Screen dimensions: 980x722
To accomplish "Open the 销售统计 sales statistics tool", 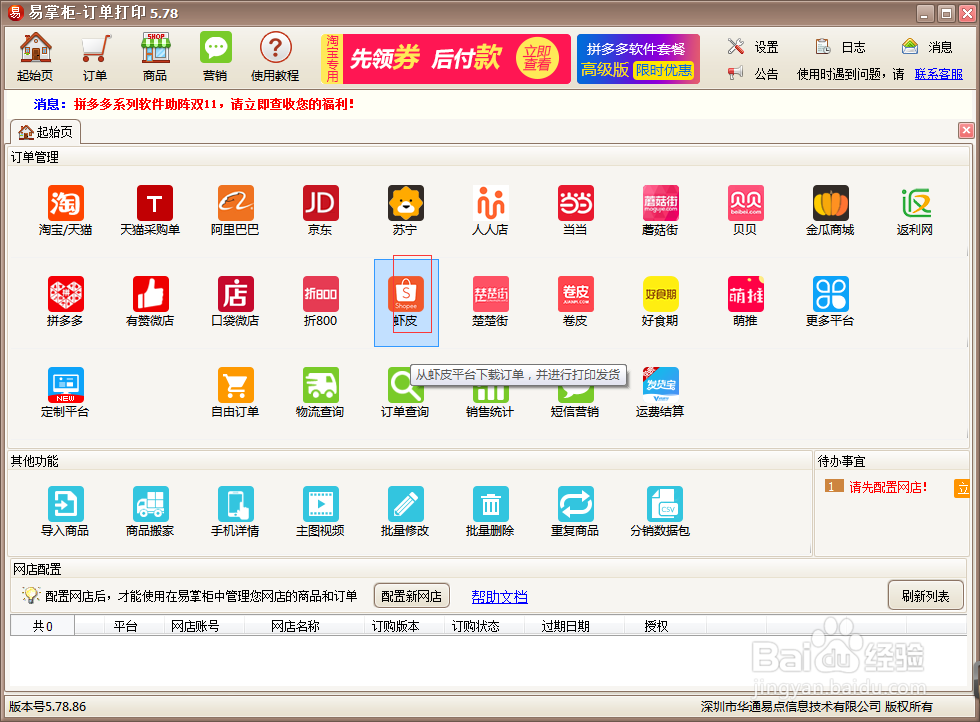I will click(490, 392).
